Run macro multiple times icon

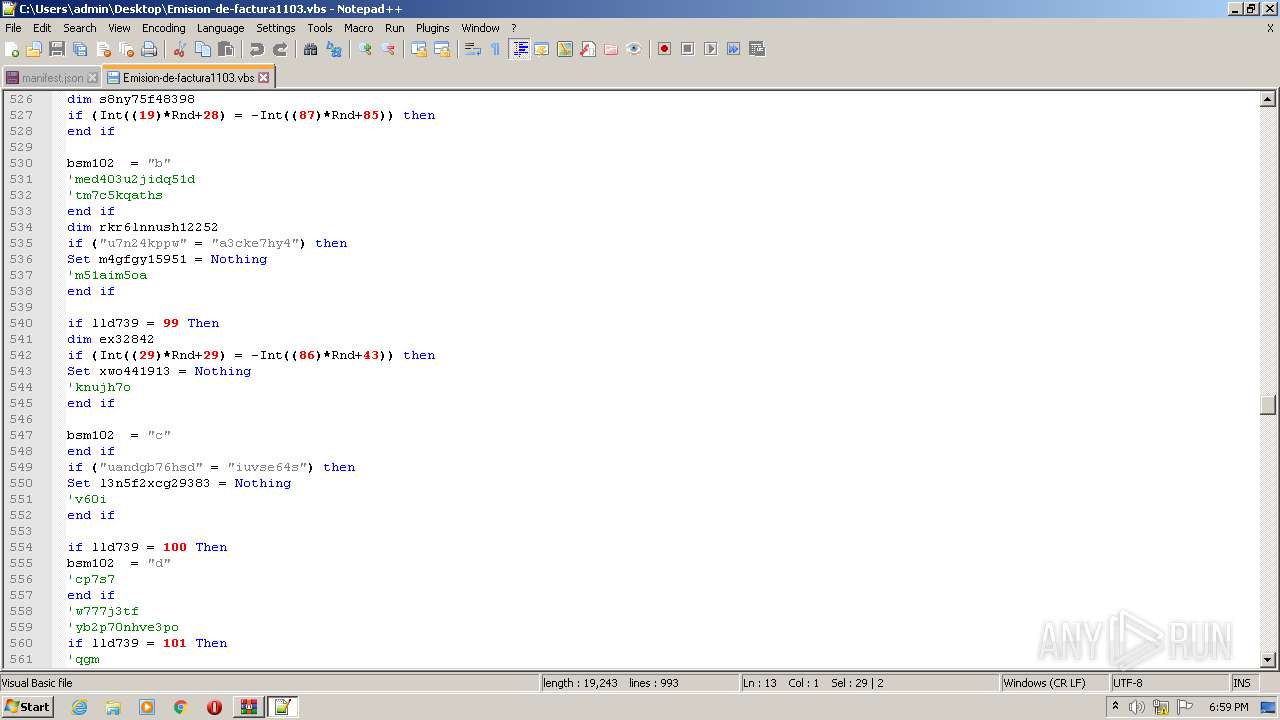pos(733,49)
